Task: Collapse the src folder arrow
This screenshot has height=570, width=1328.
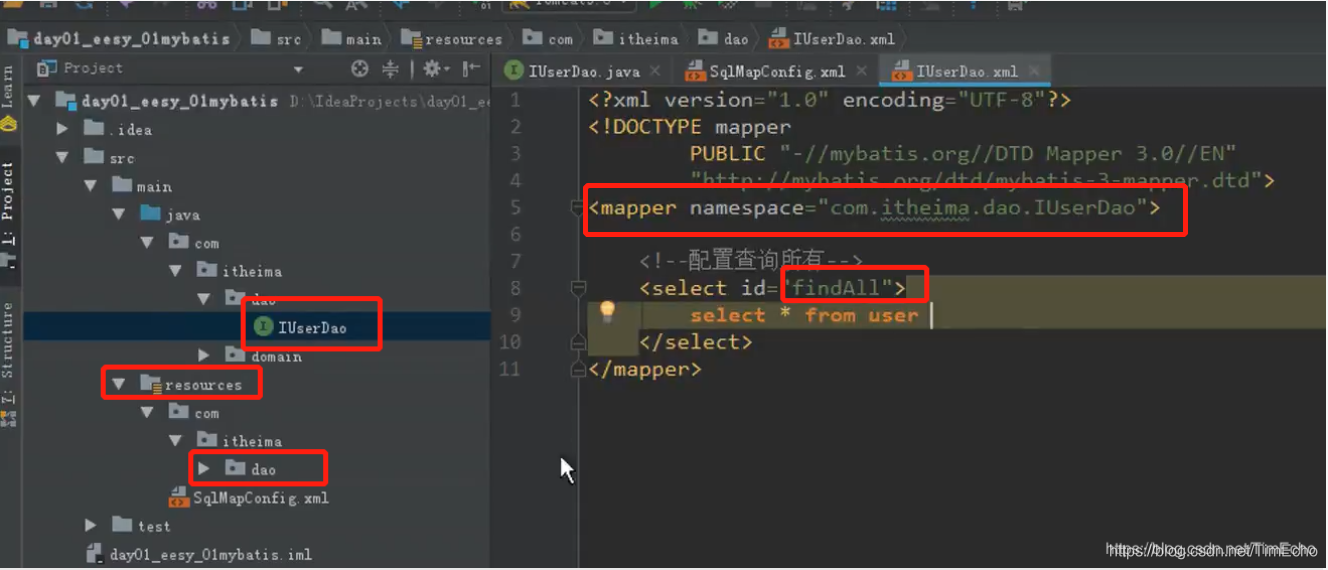Action: (63, 157)
